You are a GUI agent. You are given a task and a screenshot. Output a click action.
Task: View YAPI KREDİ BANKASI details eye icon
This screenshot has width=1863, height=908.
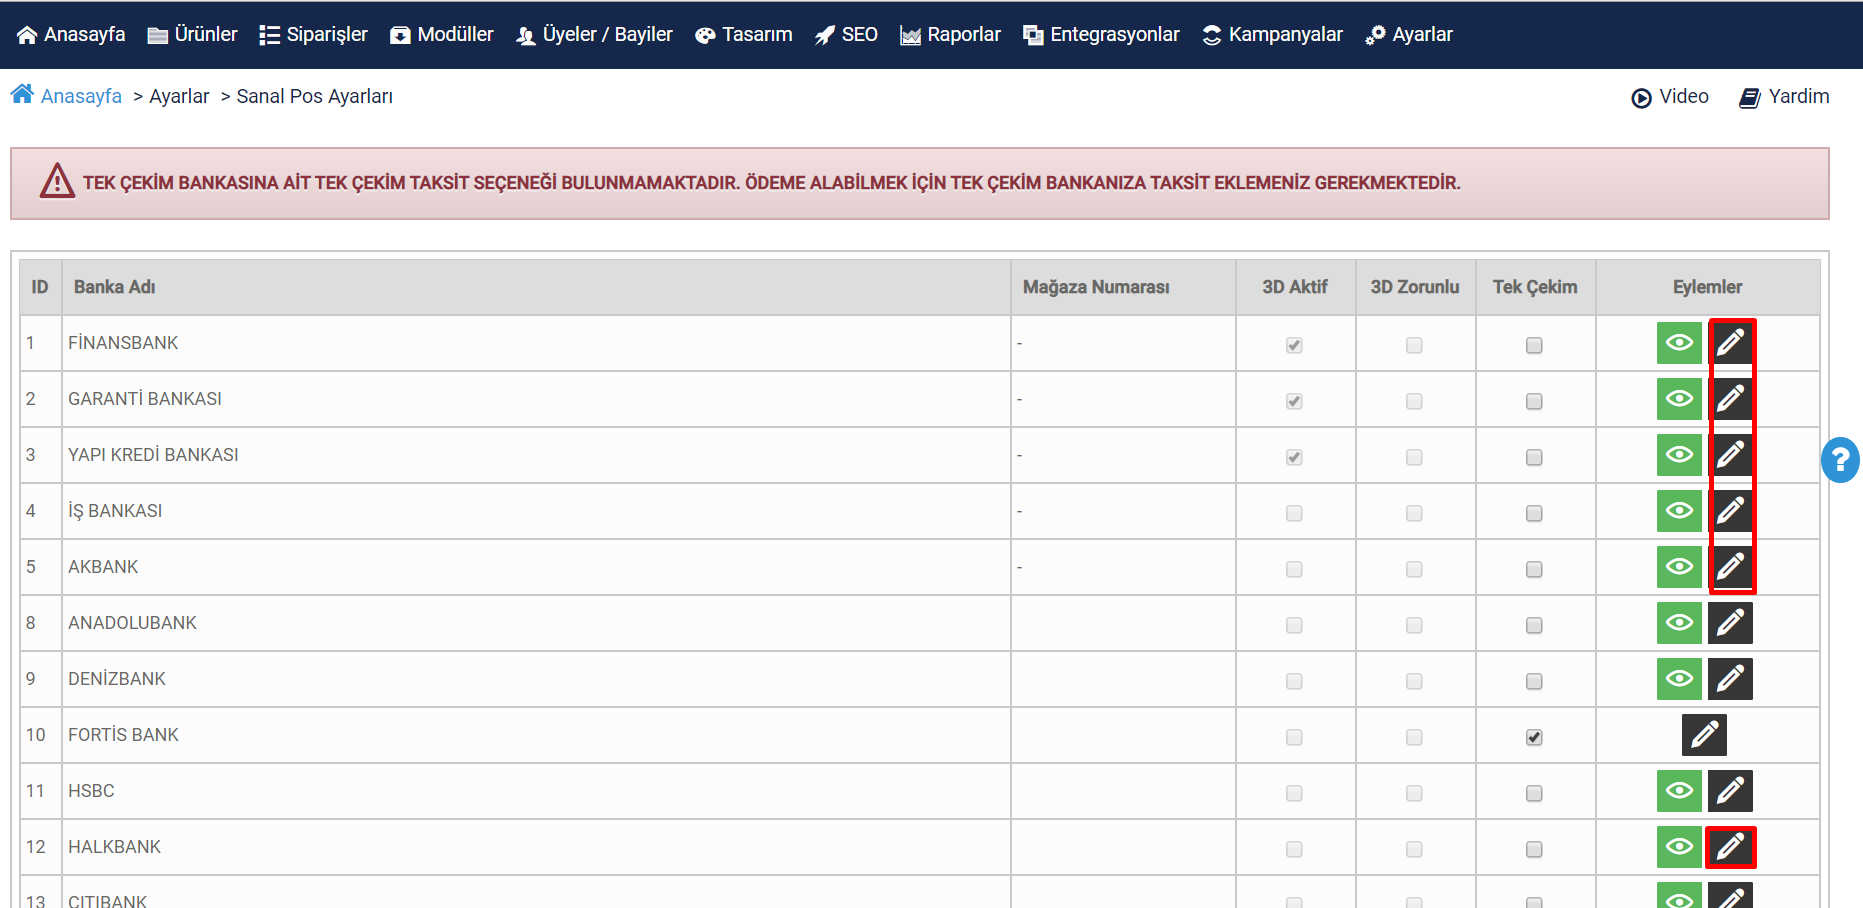pos(1680,455)
